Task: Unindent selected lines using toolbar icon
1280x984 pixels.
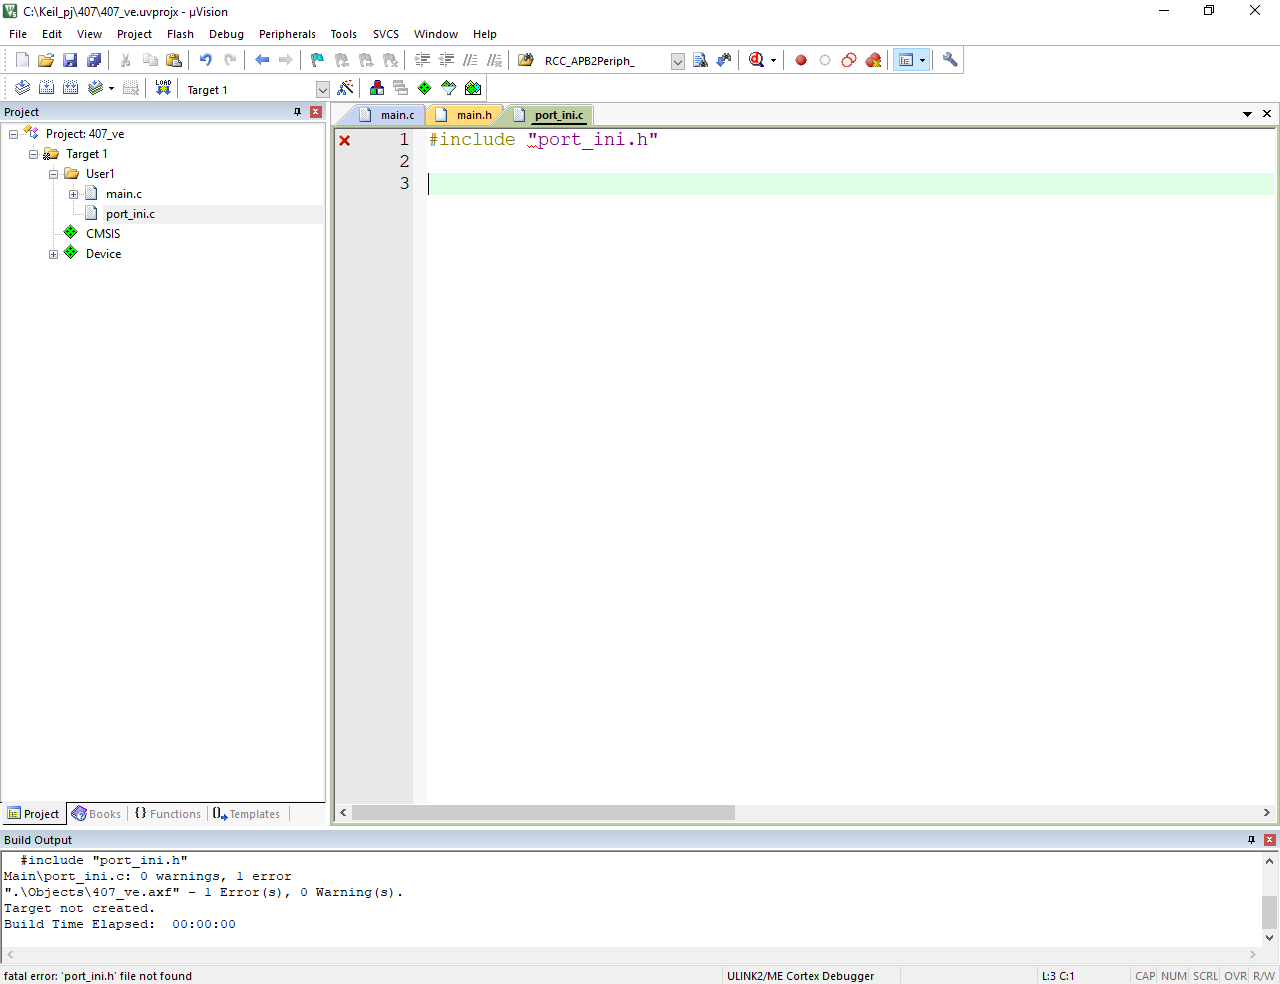Action: click(x=446, y=60)
